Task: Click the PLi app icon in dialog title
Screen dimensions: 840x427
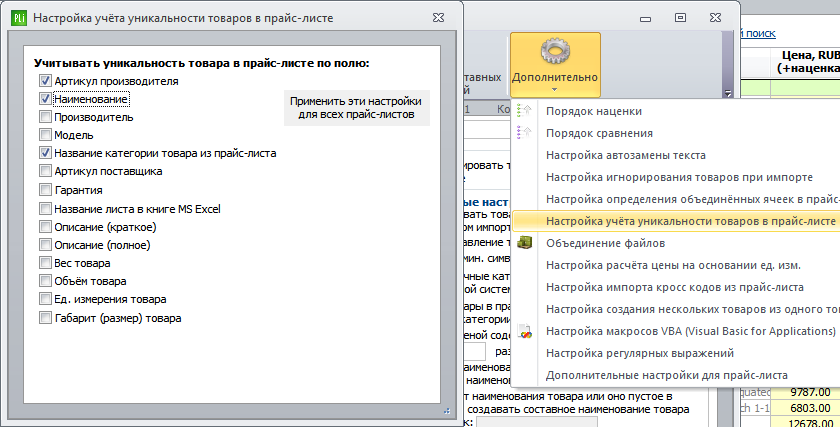Action: 19,18
